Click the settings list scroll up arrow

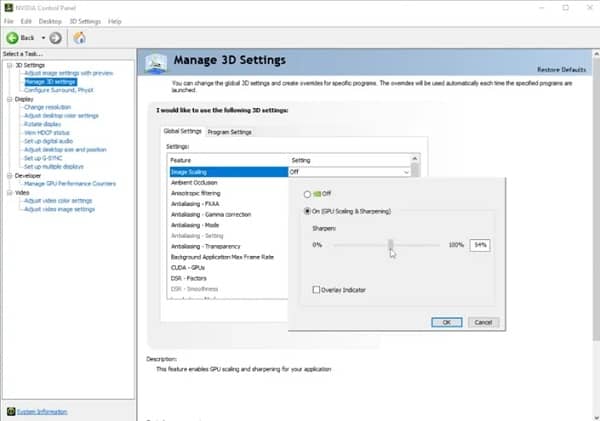(415, 158)
